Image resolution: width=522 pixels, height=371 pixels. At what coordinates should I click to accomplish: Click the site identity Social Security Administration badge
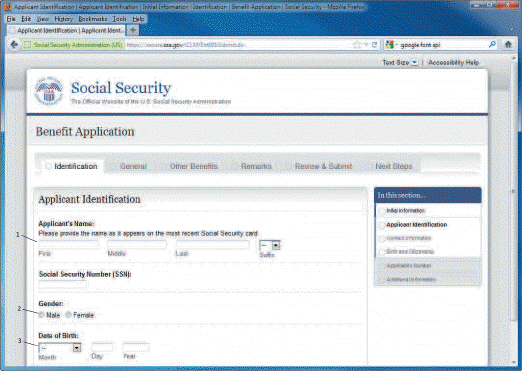tap(73, 45)
